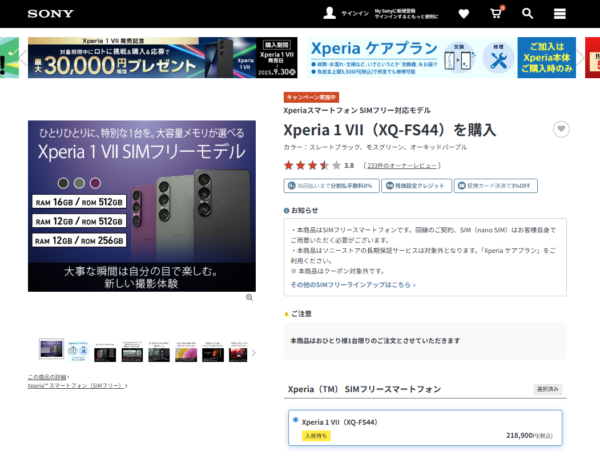Open the sign-in user icon
This screenshot has width=600, height=463.
click(x=329, y=13)
